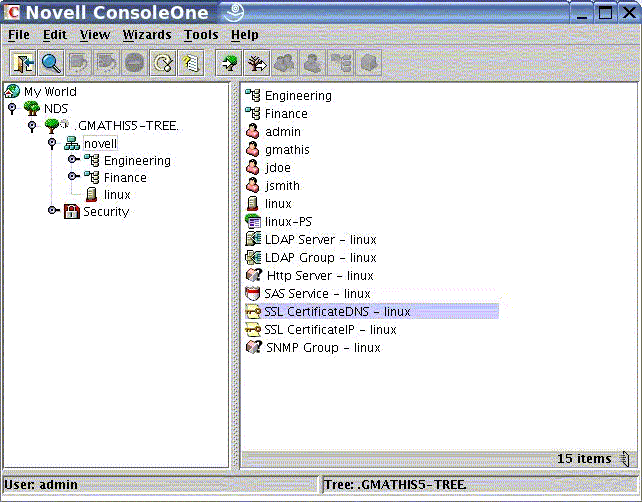This screenshot has width=642, height=502.
Task: Open the Tools menu
Action: pyautogui.click(x=201, y=35)
